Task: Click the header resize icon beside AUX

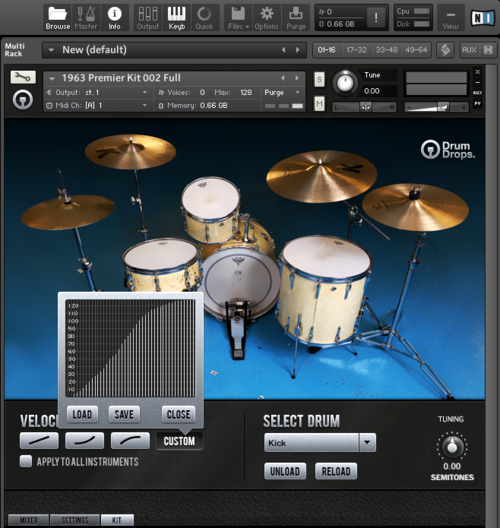Action: coord(488,50)
